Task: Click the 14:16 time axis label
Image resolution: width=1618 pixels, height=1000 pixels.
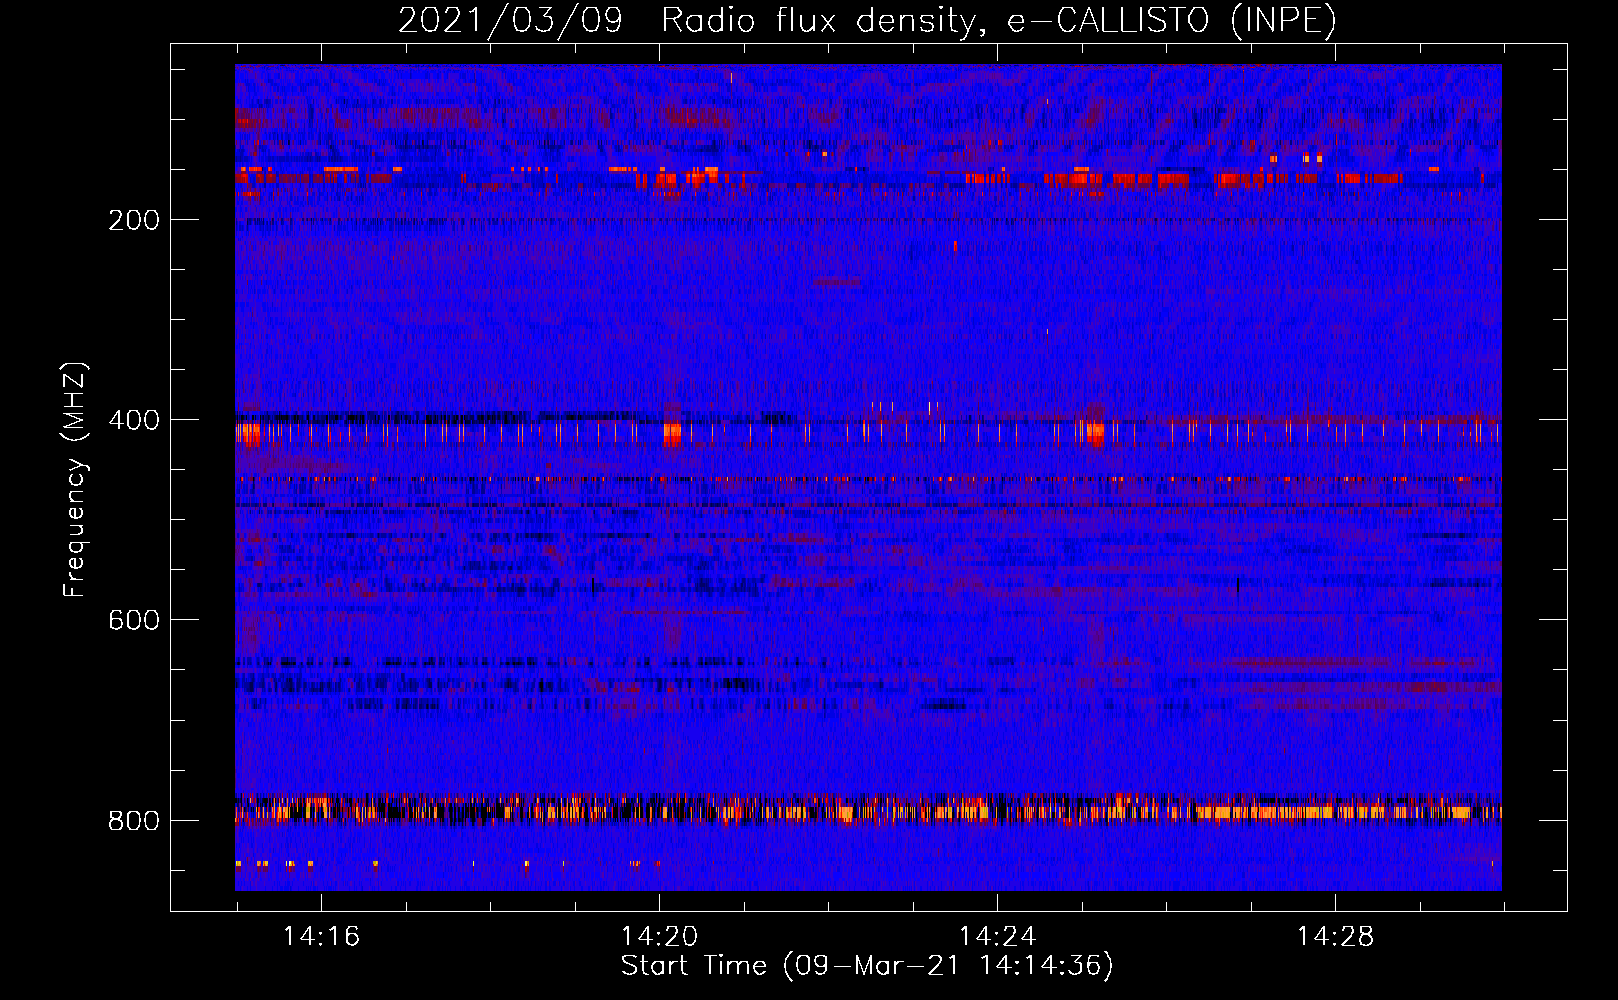Action: tap(321, 936)
